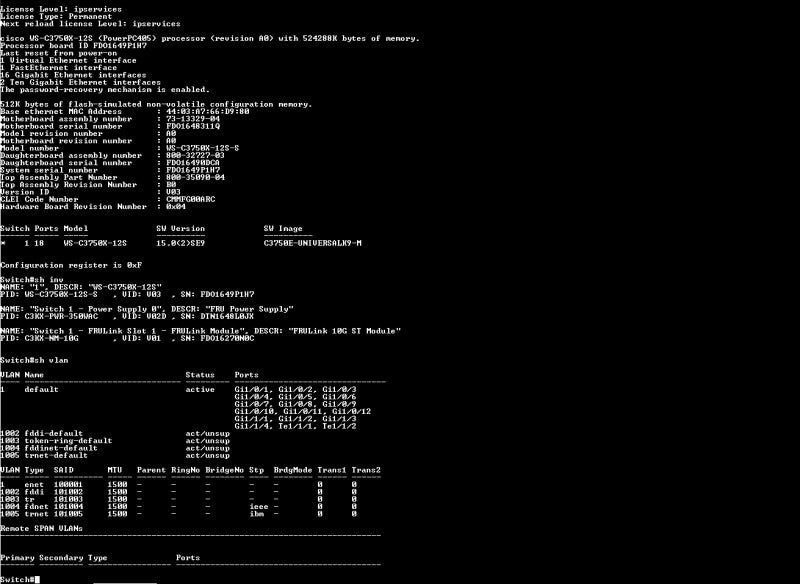Click the PID value C3KX-NM-10G
Viewport: 800px width, 584px height.
point(52,338)
